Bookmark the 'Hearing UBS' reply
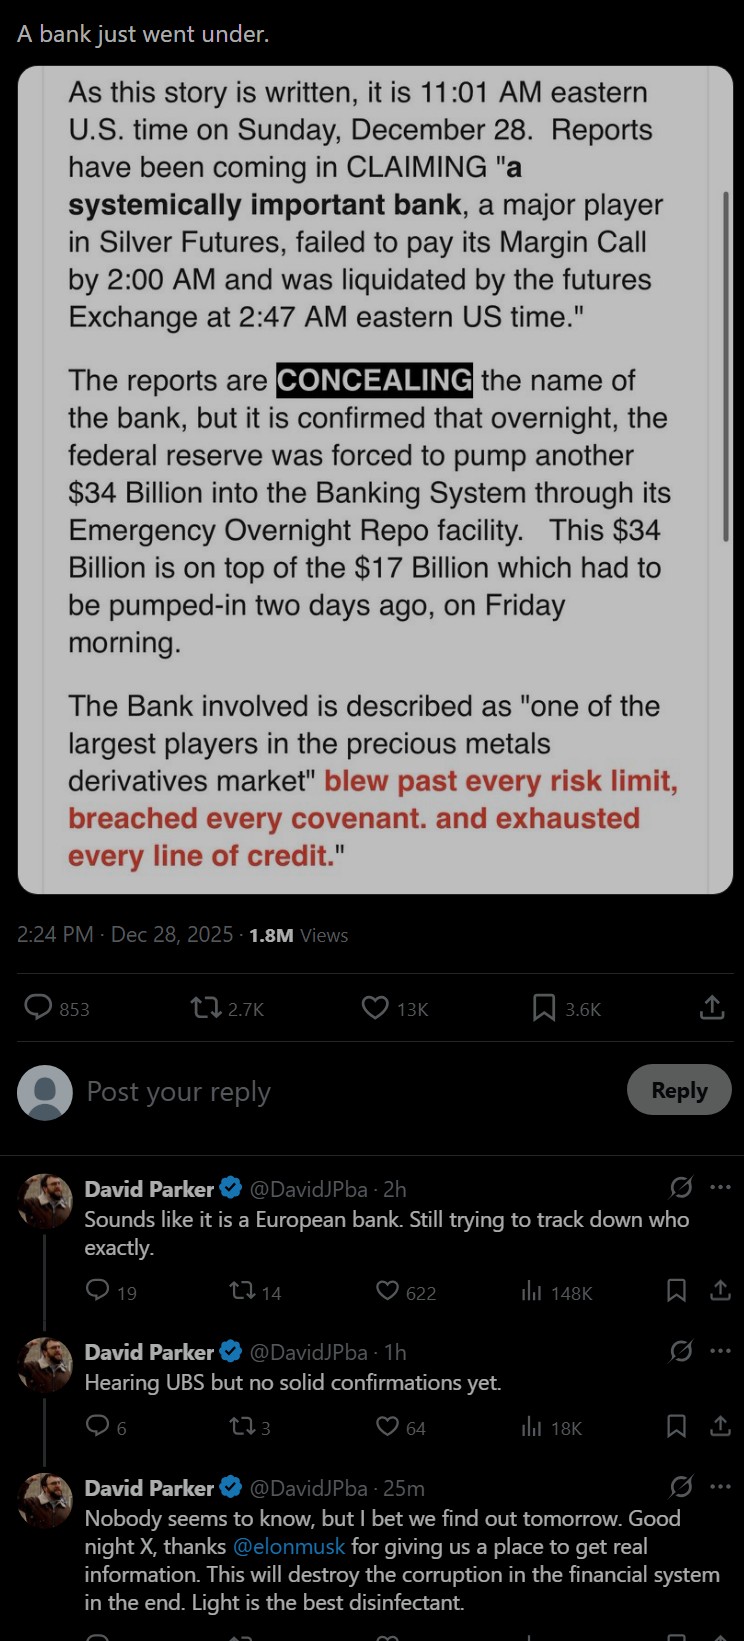The image size is (744, 1641). (x=677, y=1426)
